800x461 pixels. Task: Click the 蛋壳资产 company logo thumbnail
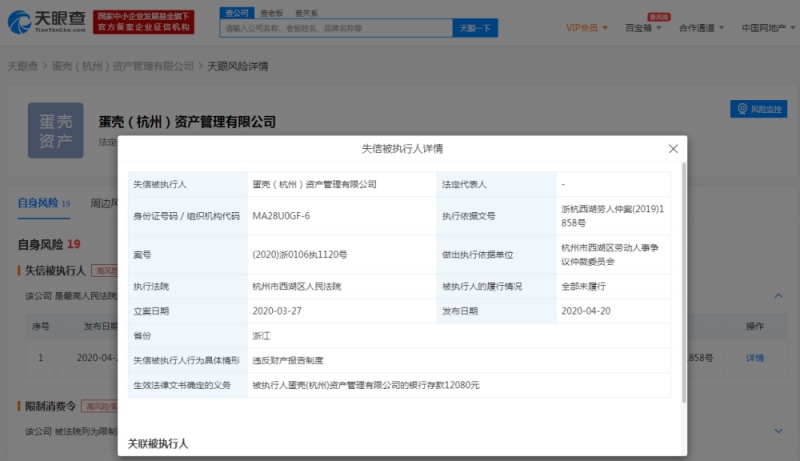pyautogui.click(x=56, y=131)
